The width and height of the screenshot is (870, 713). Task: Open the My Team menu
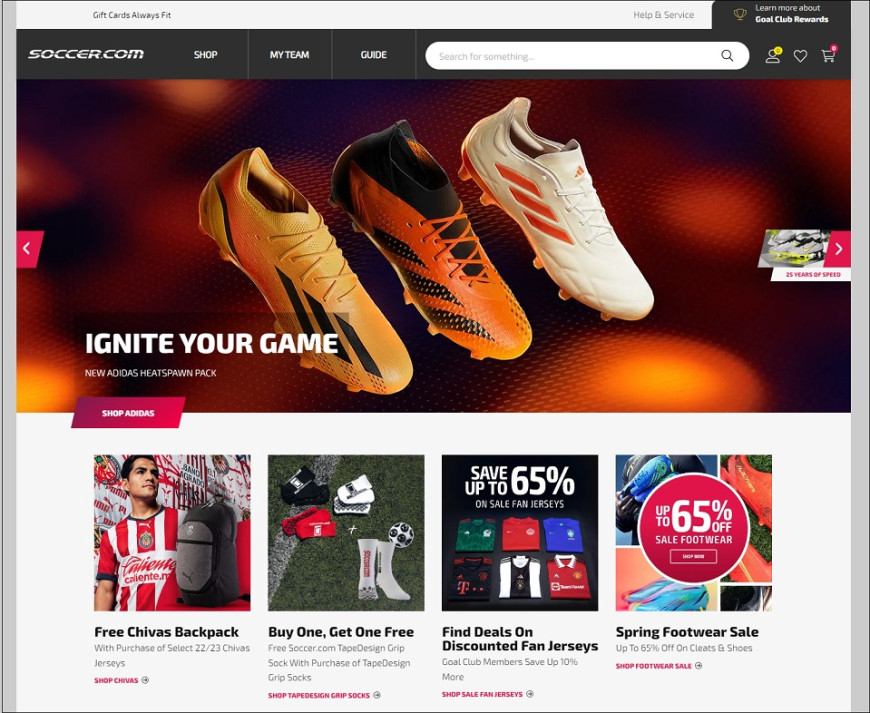290,55
